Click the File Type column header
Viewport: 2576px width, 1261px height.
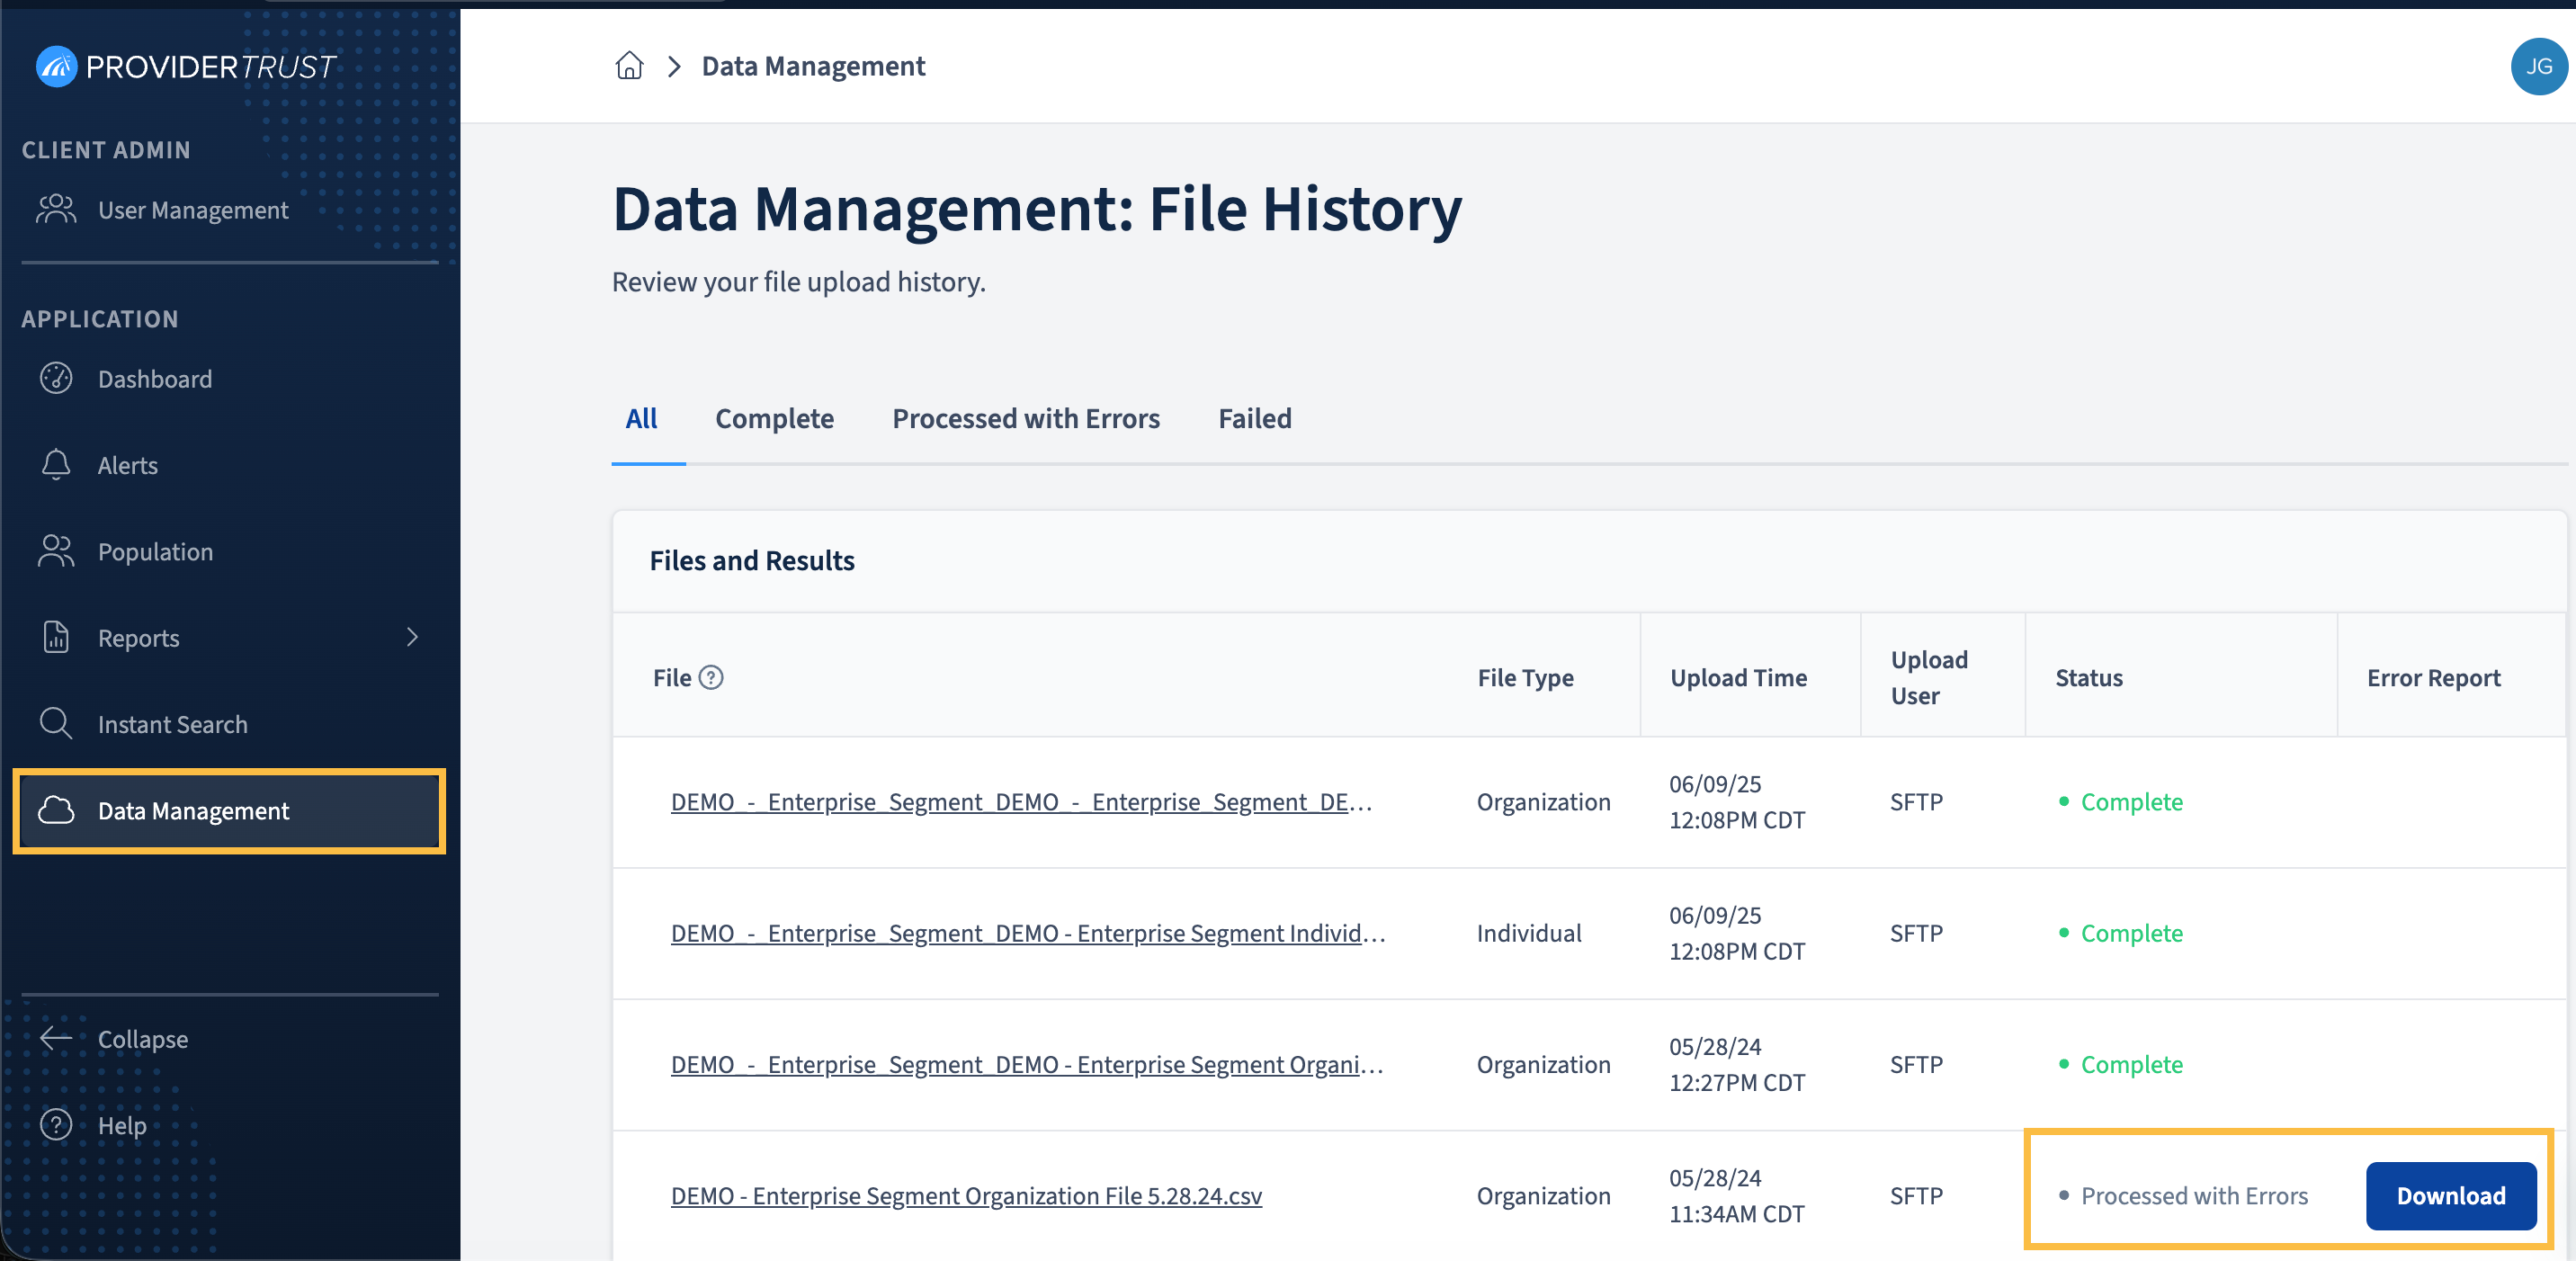[1525, 677]
